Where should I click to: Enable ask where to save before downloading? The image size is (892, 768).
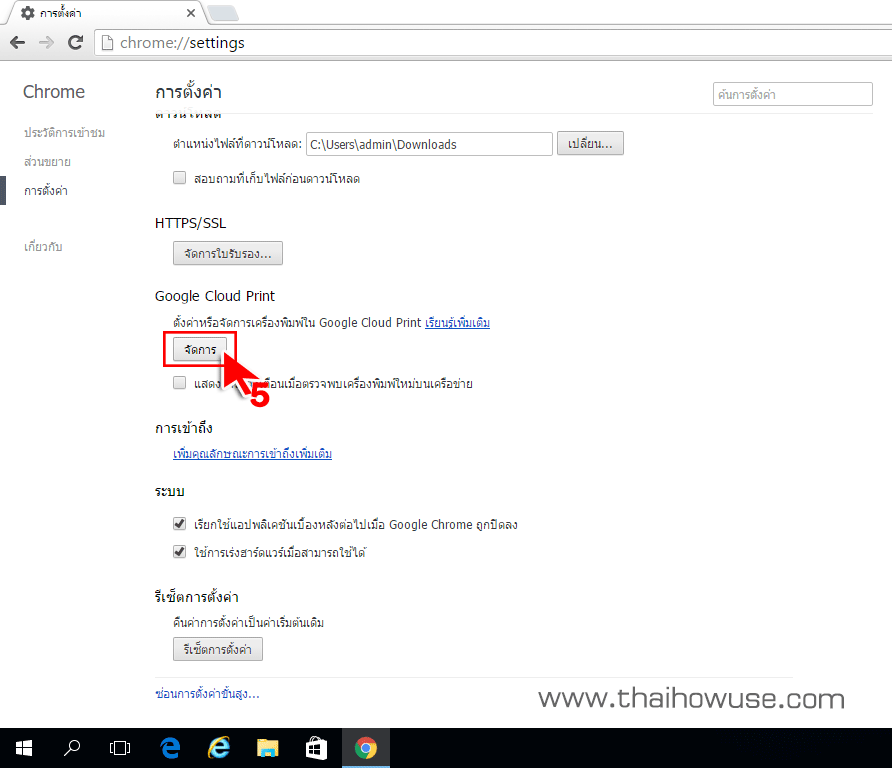[179, 178]
